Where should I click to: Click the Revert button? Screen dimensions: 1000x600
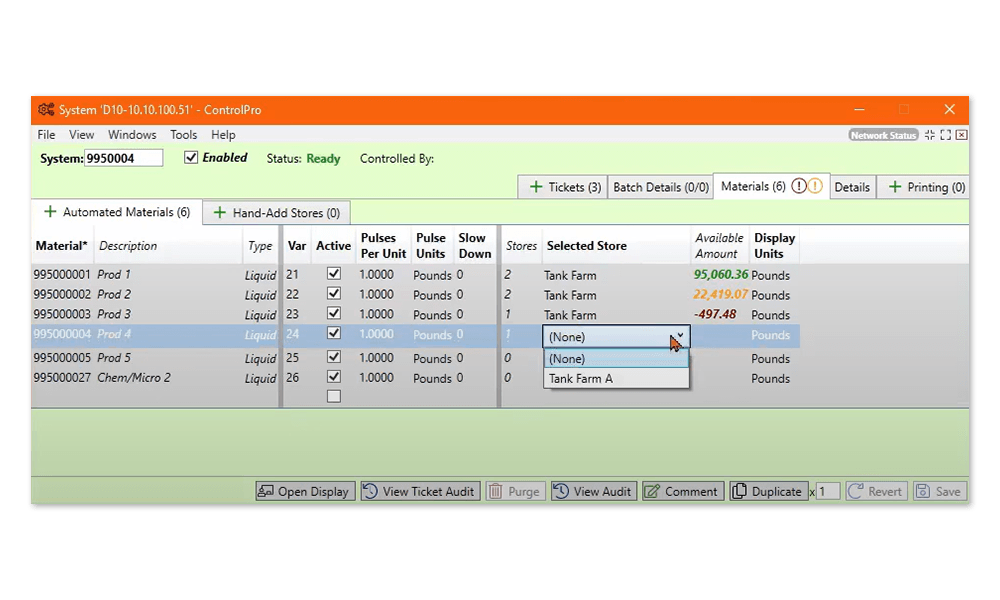(x=876, y=491)
